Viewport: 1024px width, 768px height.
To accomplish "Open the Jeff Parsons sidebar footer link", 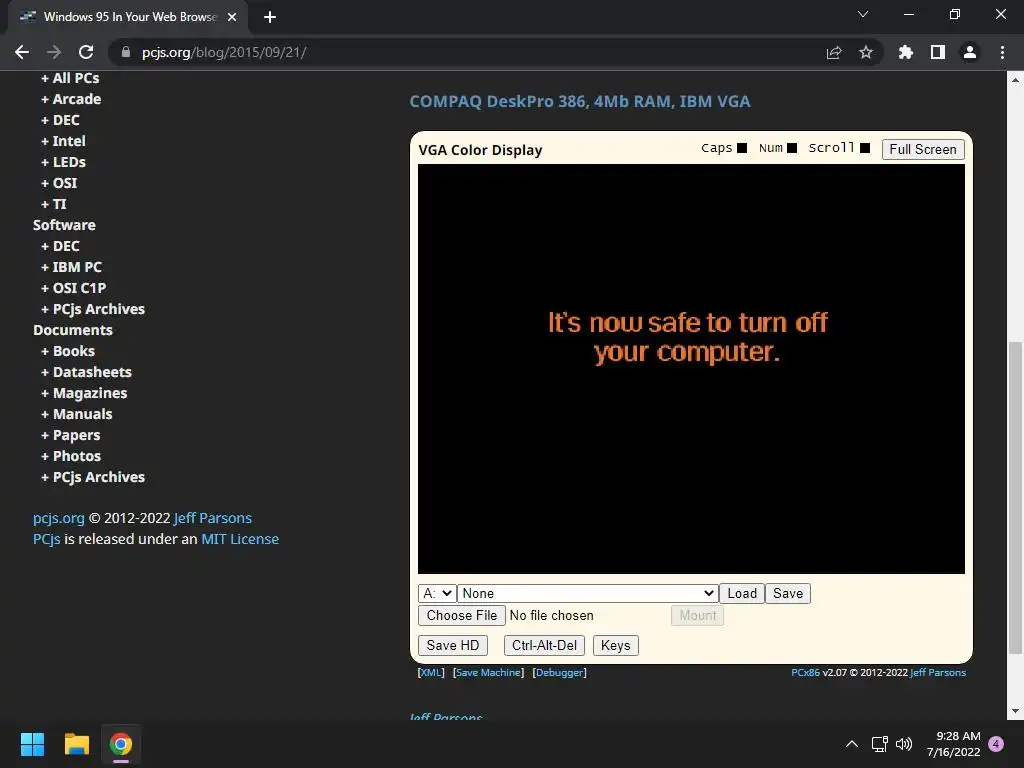I will [x=213, y=518].
